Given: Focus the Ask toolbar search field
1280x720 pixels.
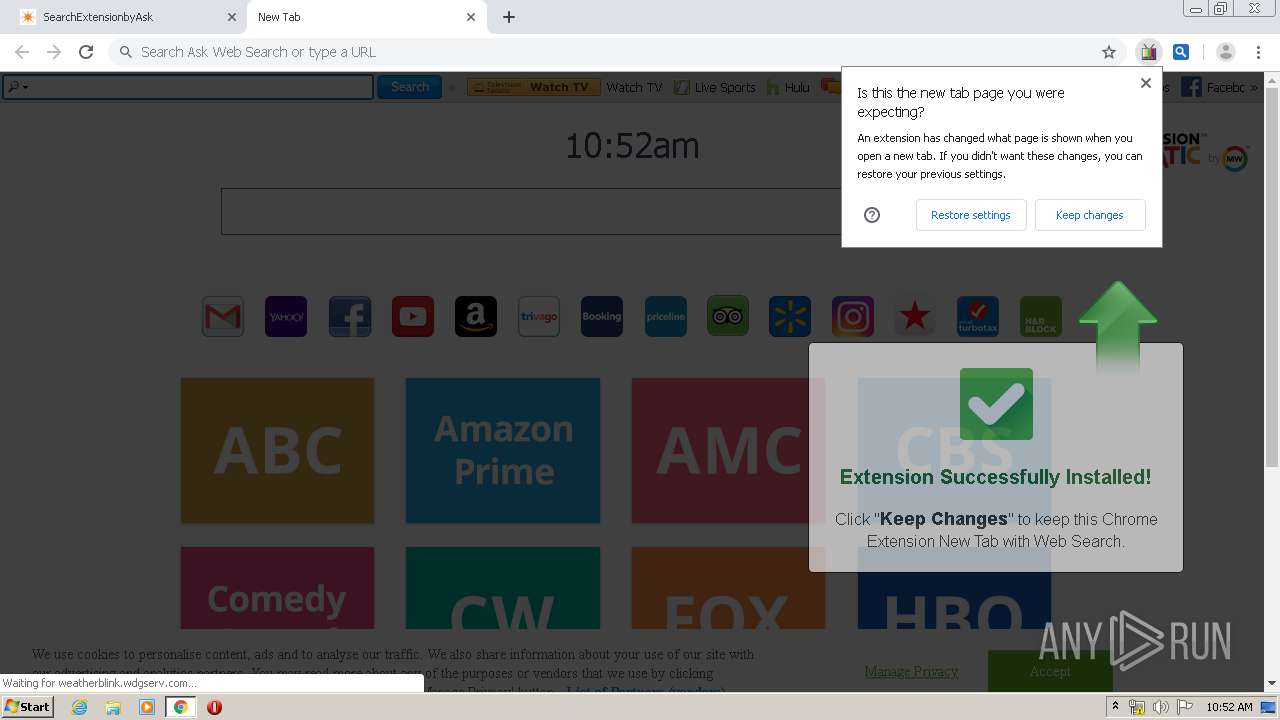Looking at the screenshot, I should (188, 87).
